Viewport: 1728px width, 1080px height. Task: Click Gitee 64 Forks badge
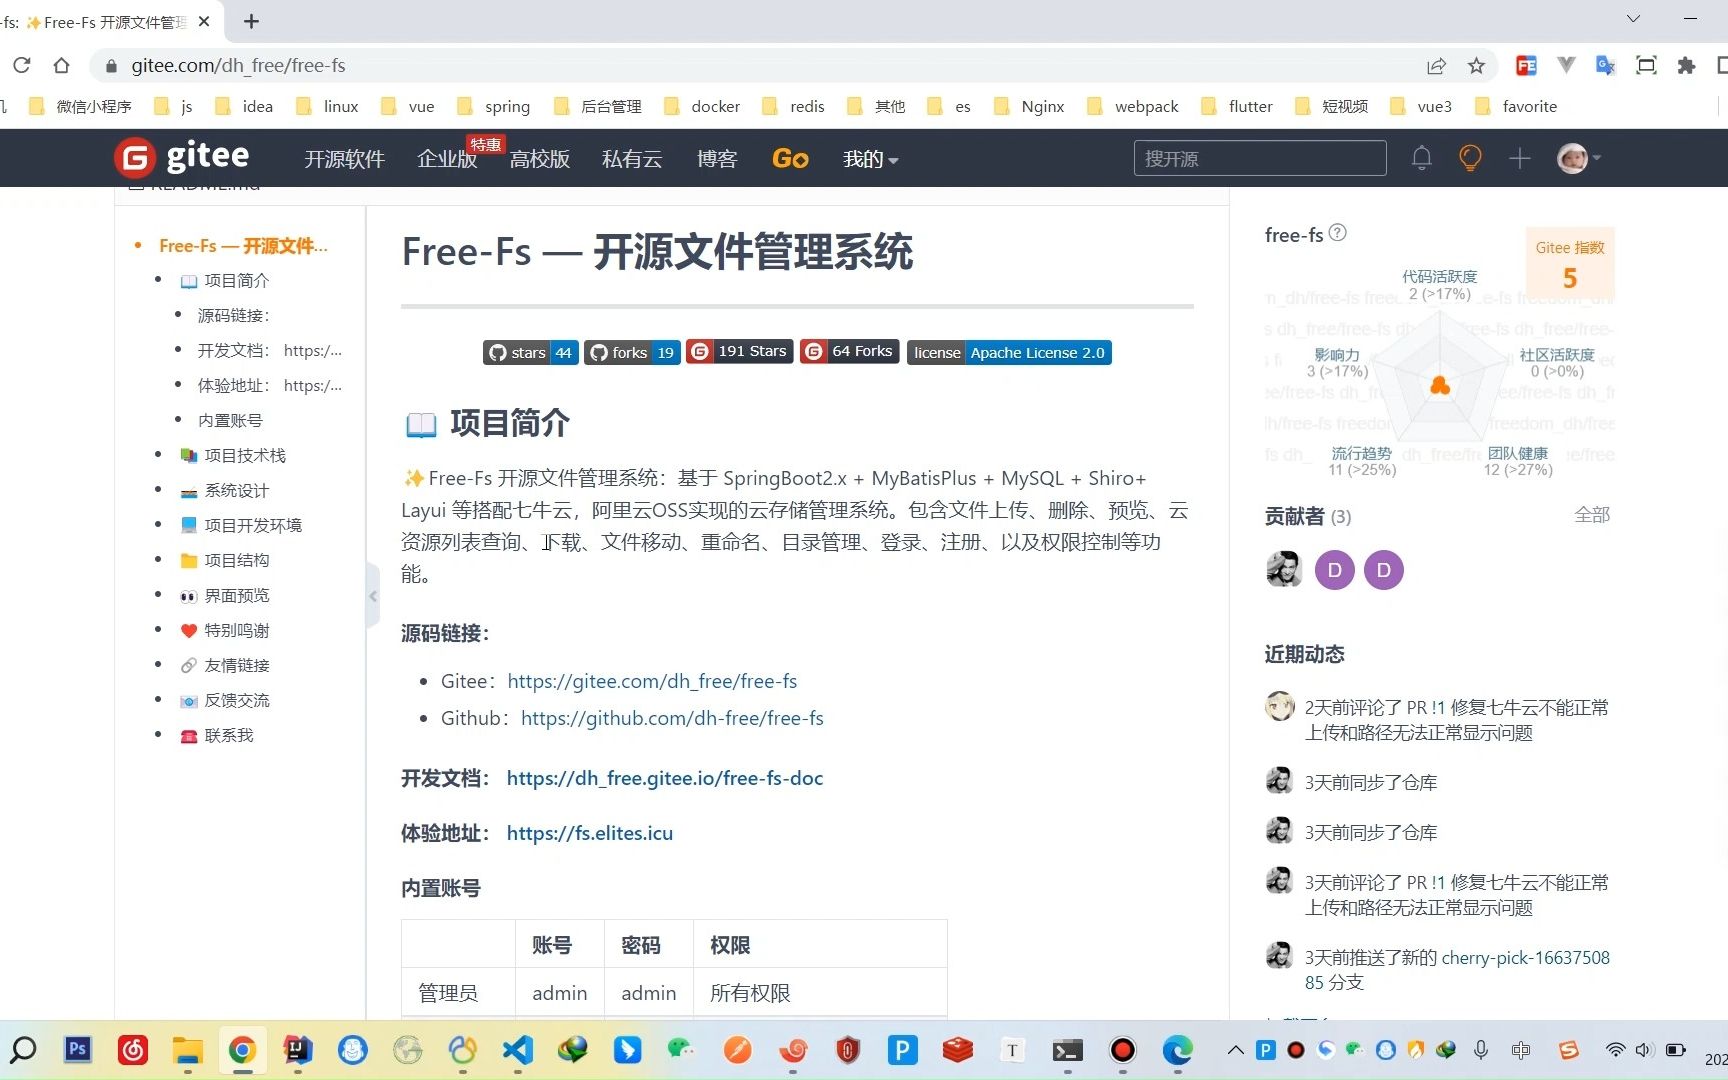(x=849, y=351)
